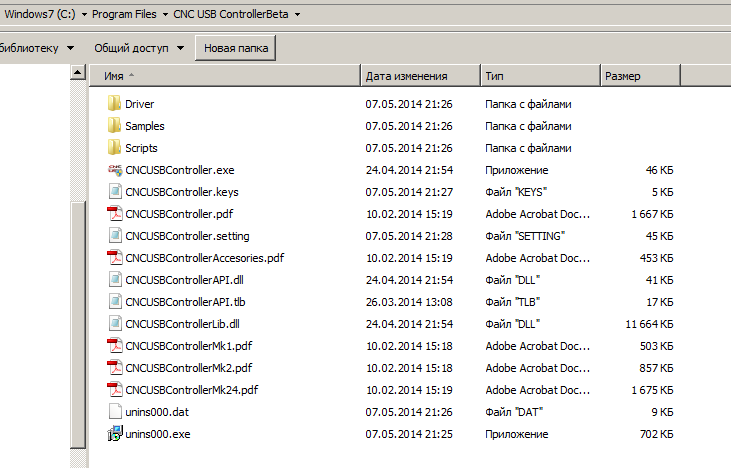The height and width of the screenshot is (468, 731).
Task: Click the navigation pane scroll-up arrow
Action: (77, 73)
